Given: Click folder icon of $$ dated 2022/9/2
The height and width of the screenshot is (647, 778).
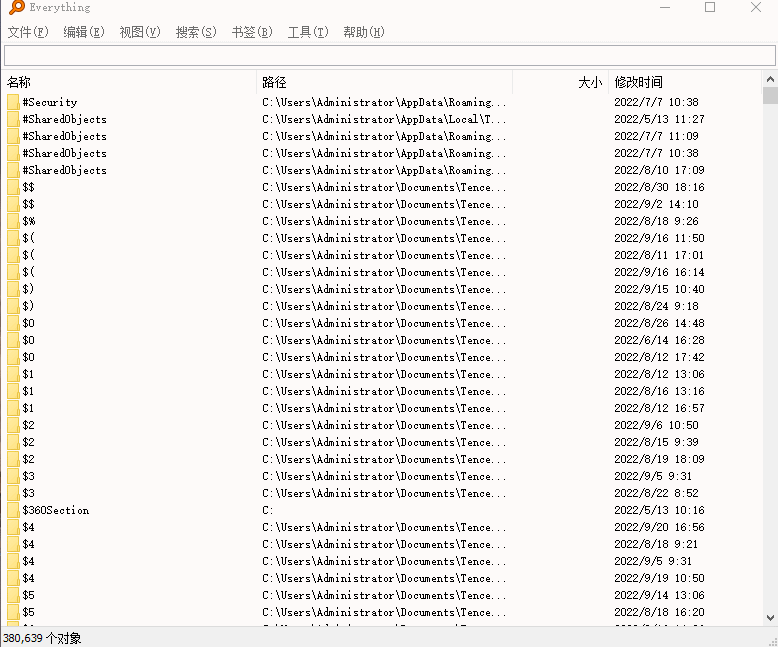Looking at the screenshot, I should tap(13, 204).
